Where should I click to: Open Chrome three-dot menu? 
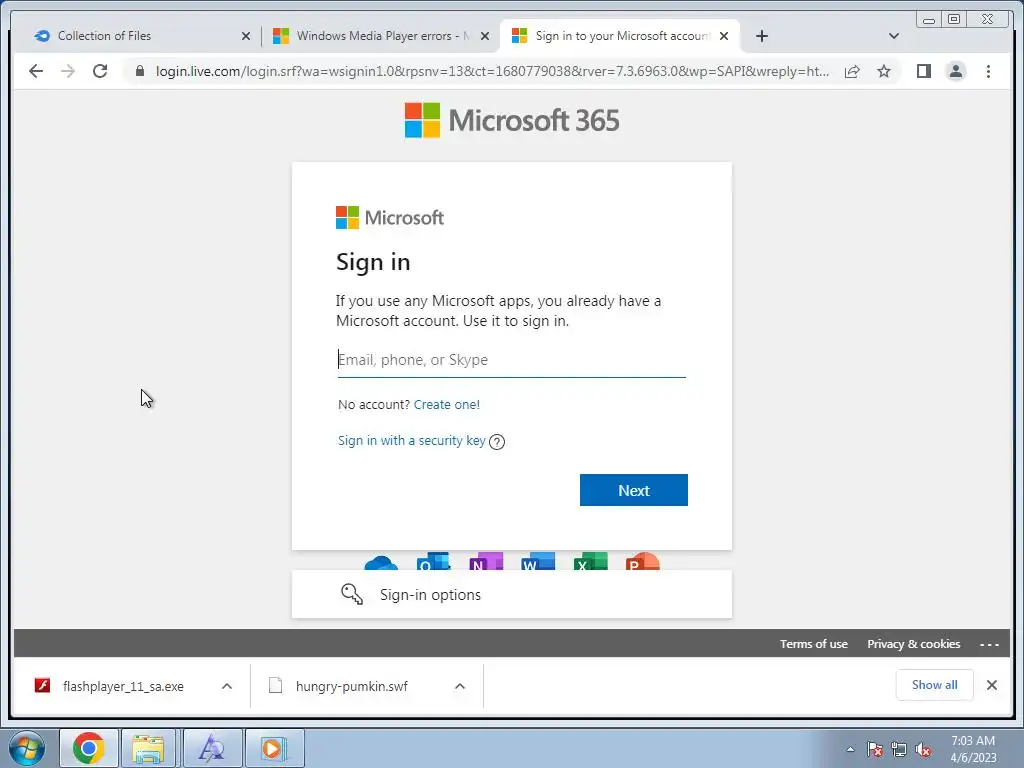[988, 71]
